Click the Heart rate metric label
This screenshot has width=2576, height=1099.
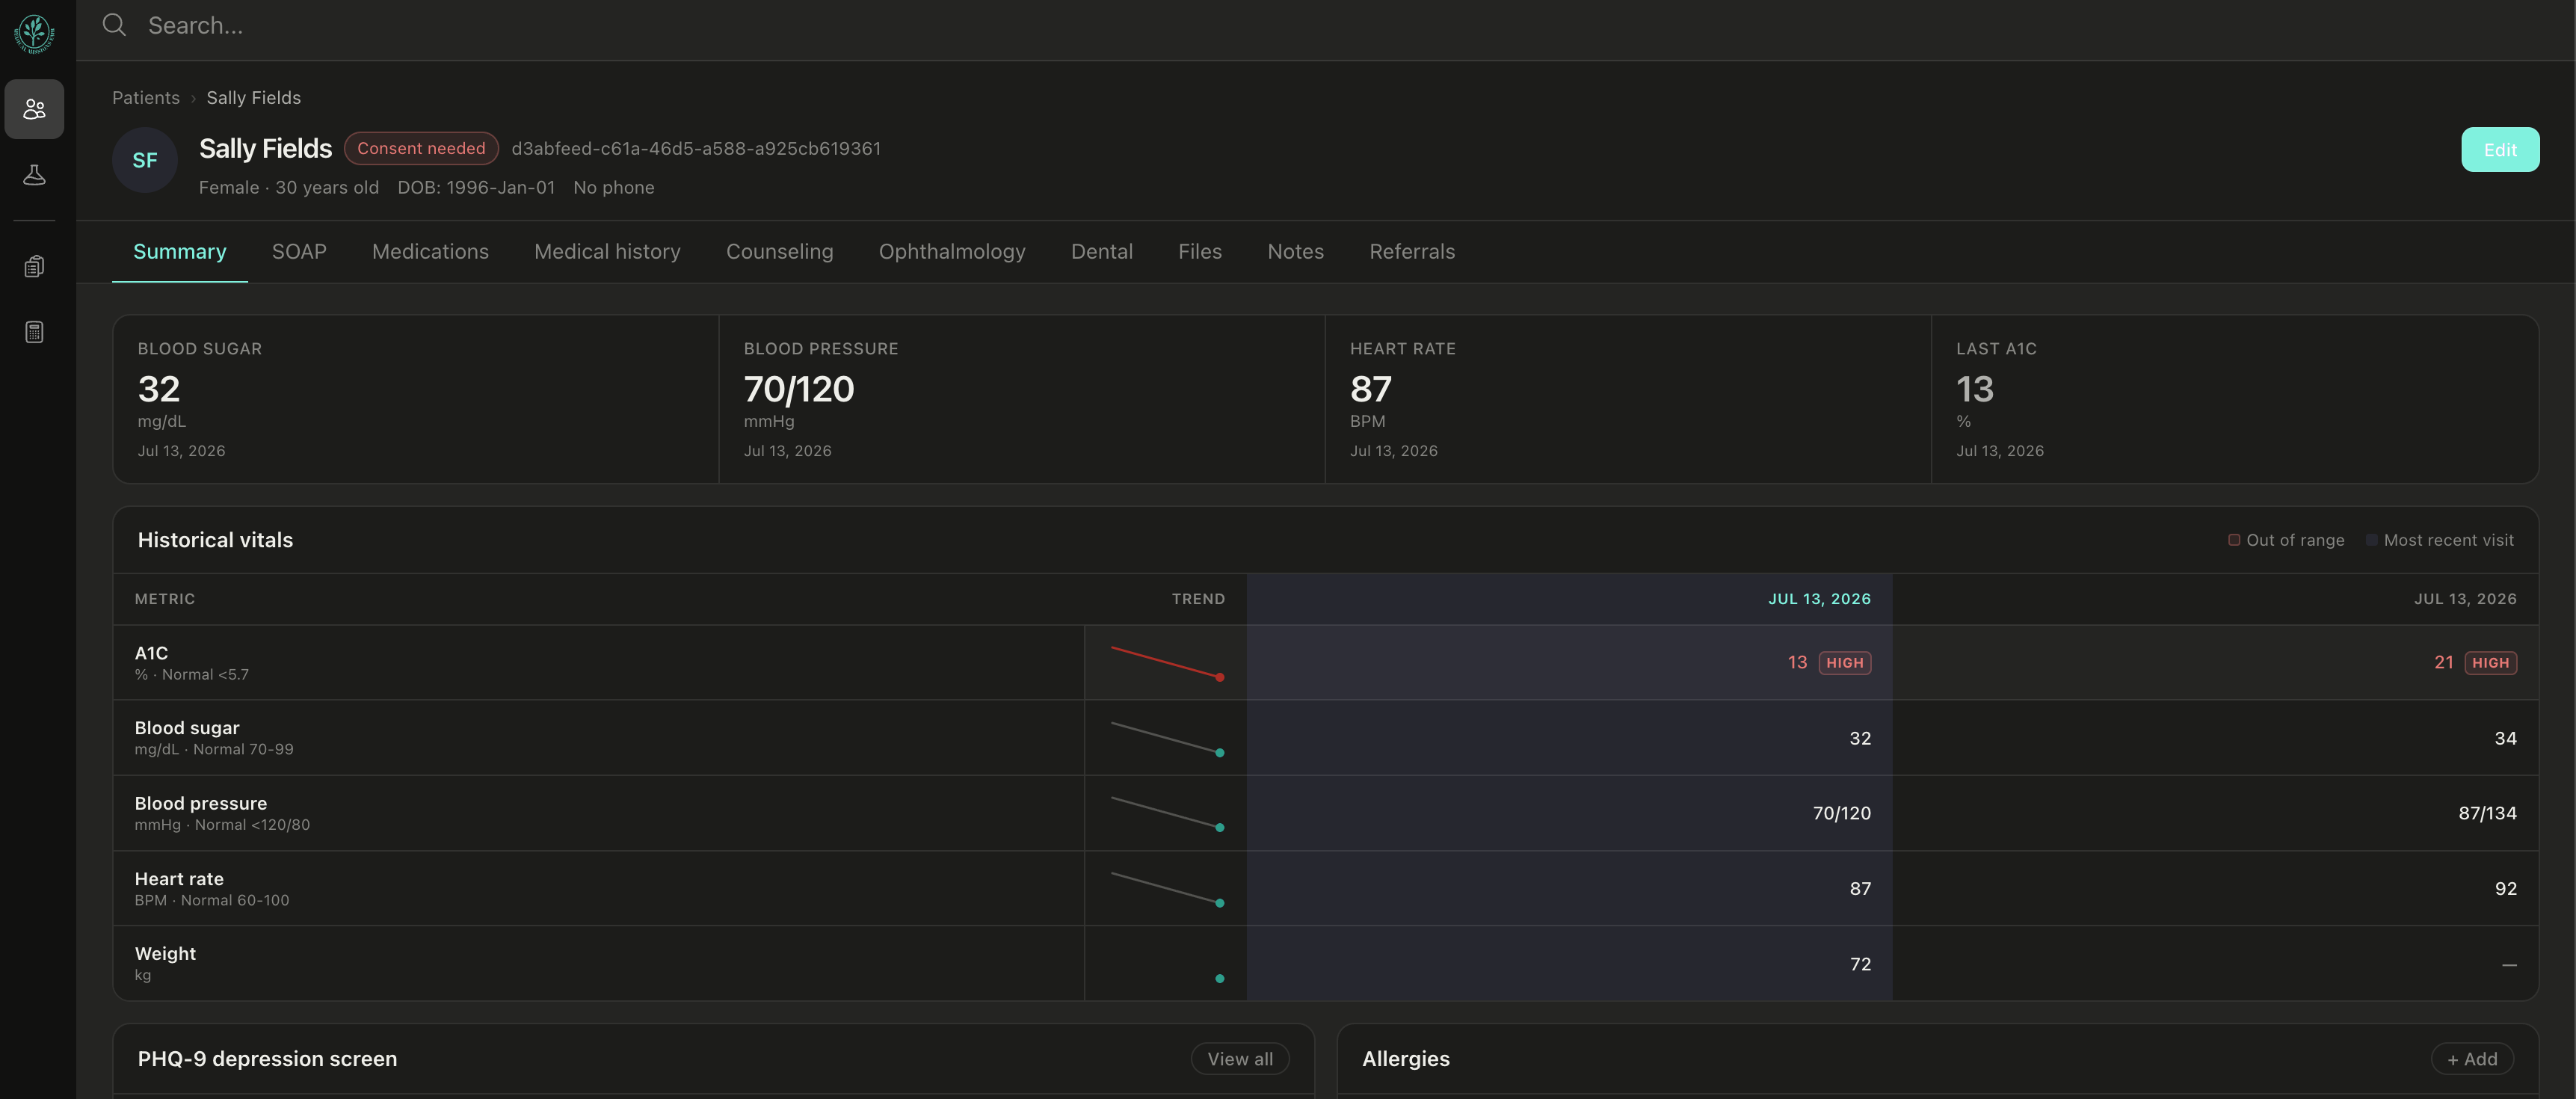(x=179, y=879)
